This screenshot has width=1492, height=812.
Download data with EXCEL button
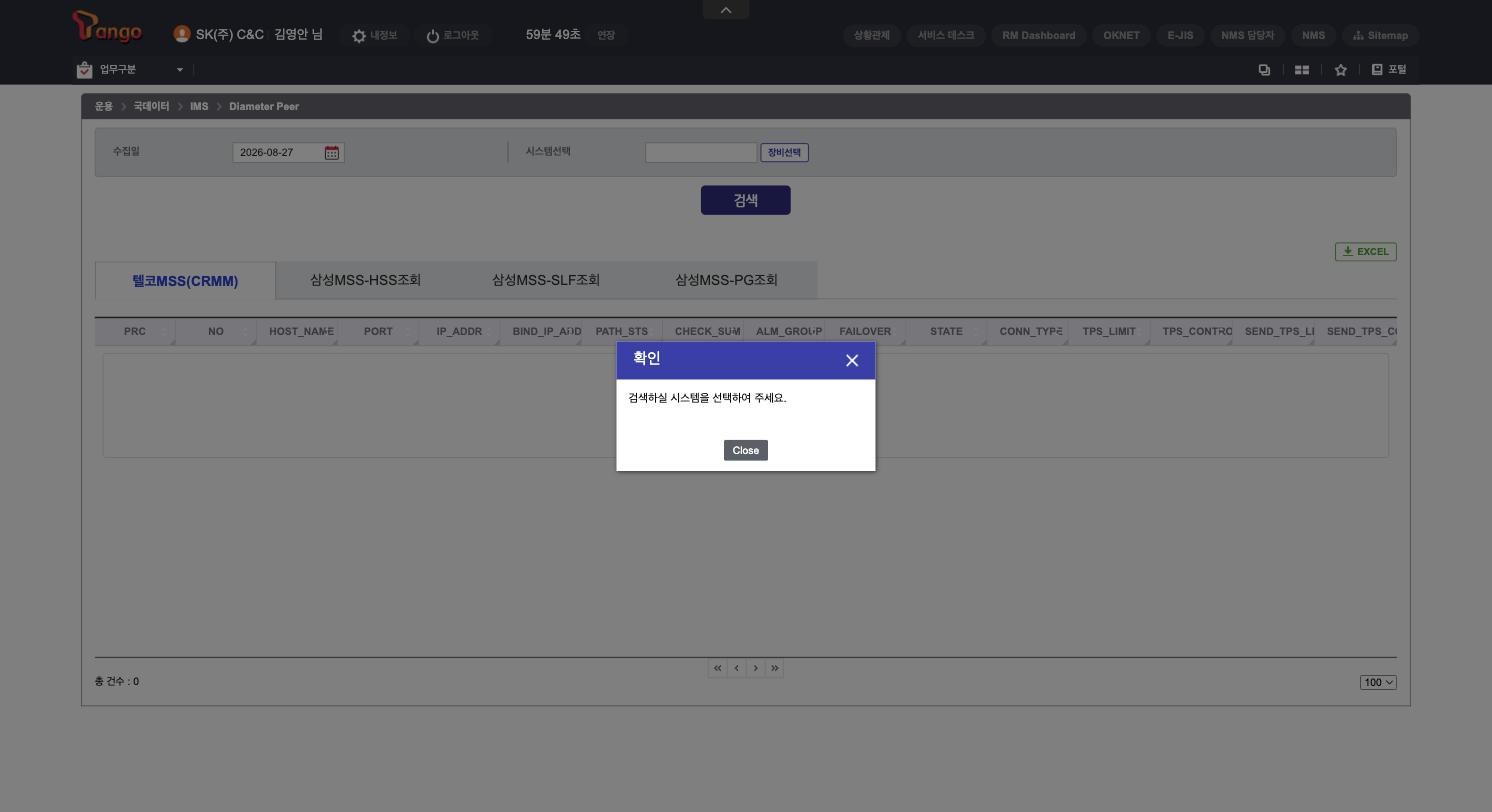click(x=1366, y=252)
